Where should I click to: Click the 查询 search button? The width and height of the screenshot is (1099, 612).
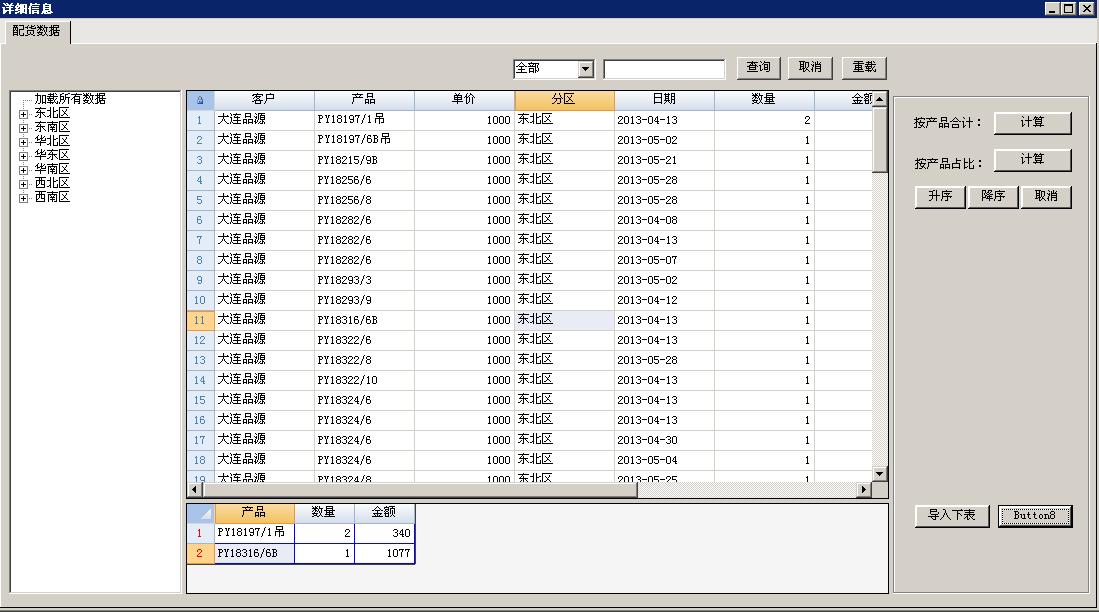(759, 68)
